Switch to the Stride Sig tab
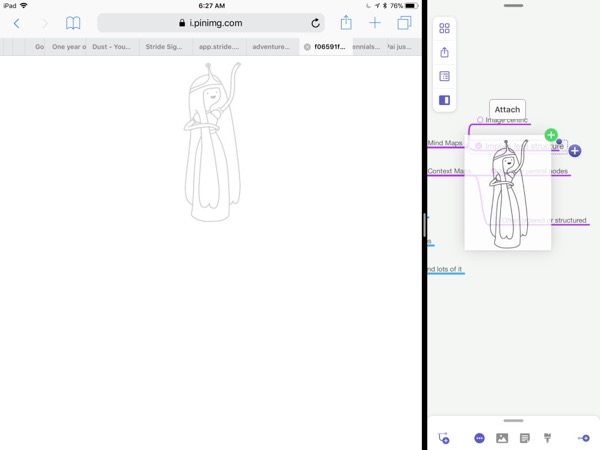600x450 pixels. pyautogui.click(x=166, y=47)
